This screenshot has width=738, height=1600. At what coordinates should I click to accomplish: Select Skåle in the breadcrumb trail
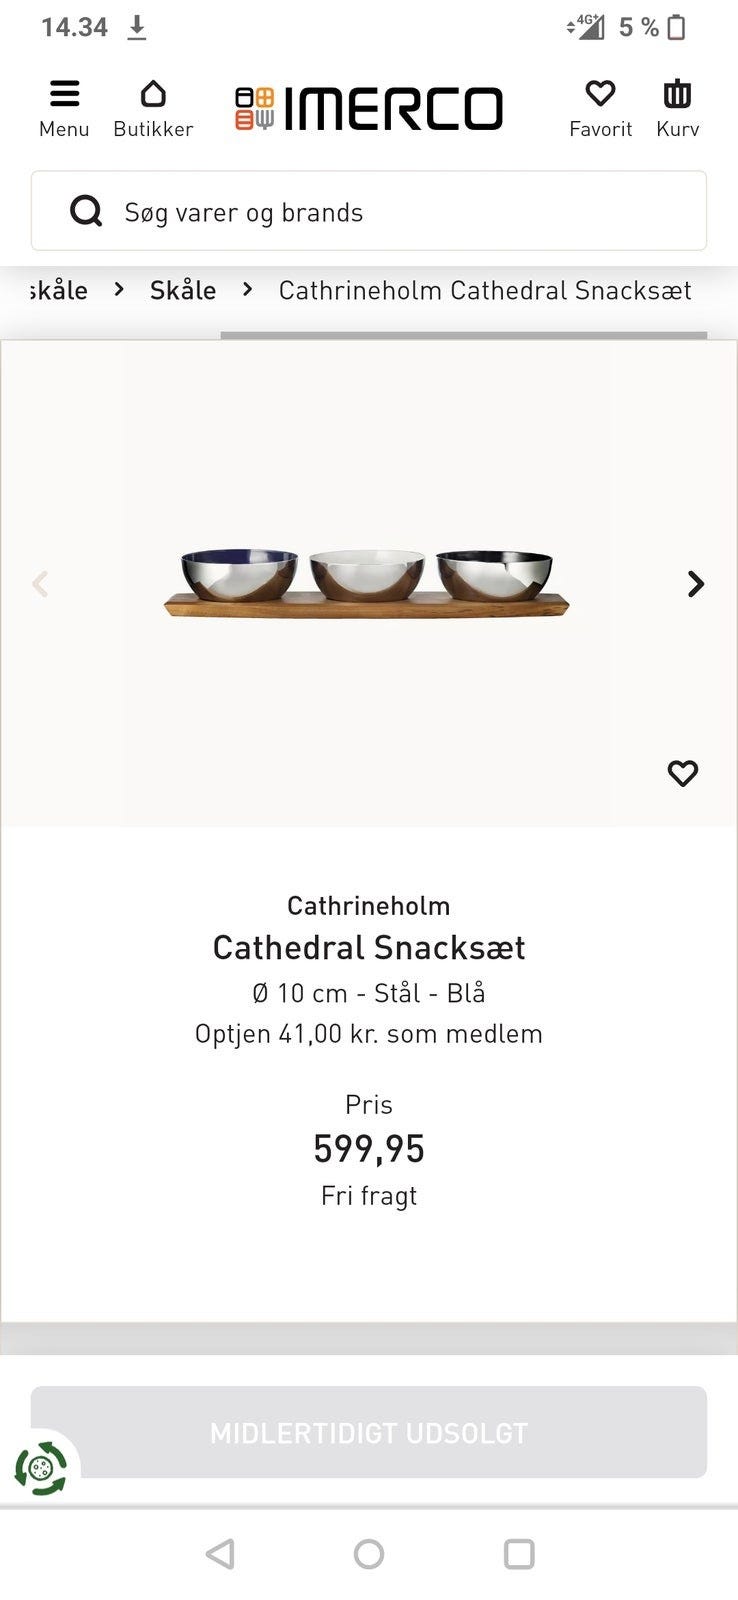pos(183,290)
